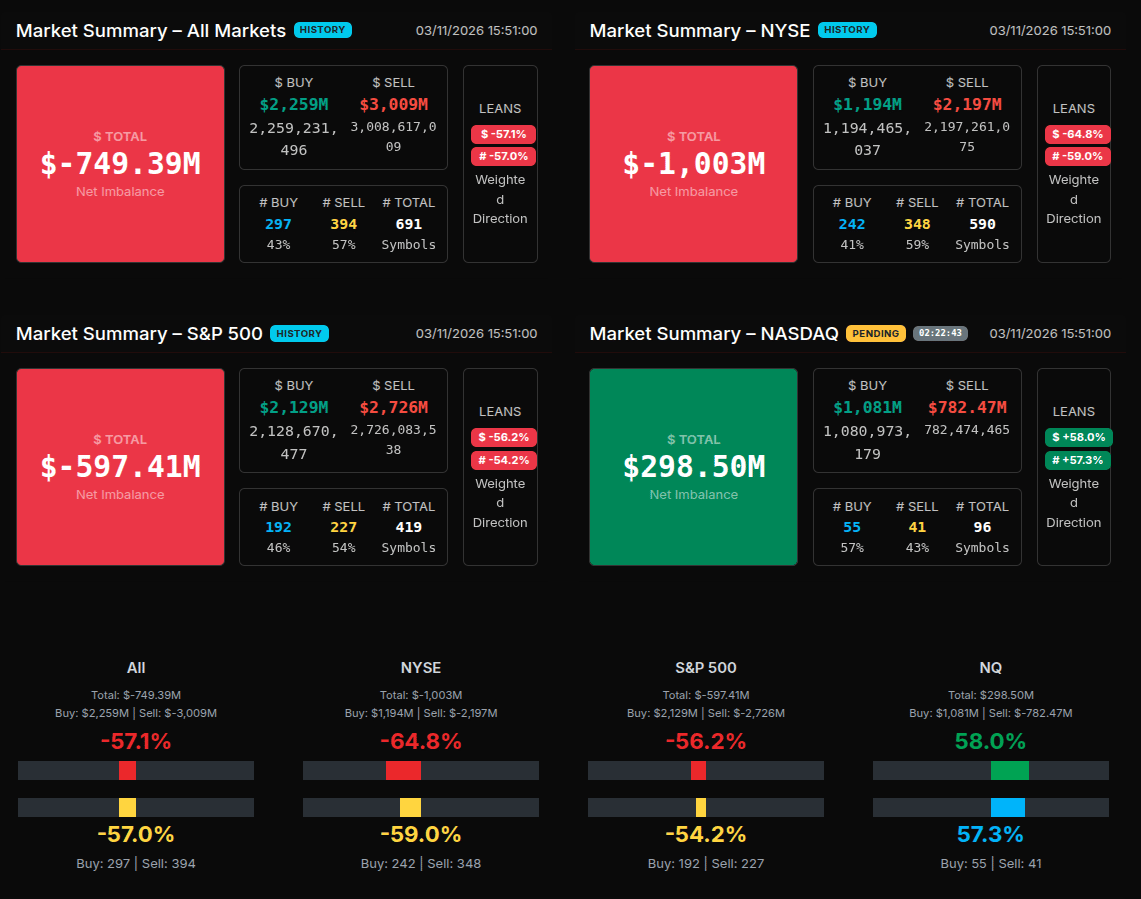Click the $ +58.0% leans badge in NASDAQ
The image size is (1141, 899).
click(x=1078, y=437)
